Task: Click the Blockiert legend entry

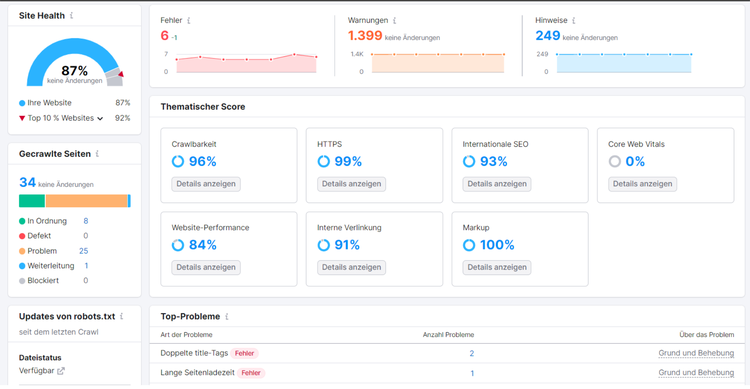Action: pyautogui.click(x=39, y=280)
